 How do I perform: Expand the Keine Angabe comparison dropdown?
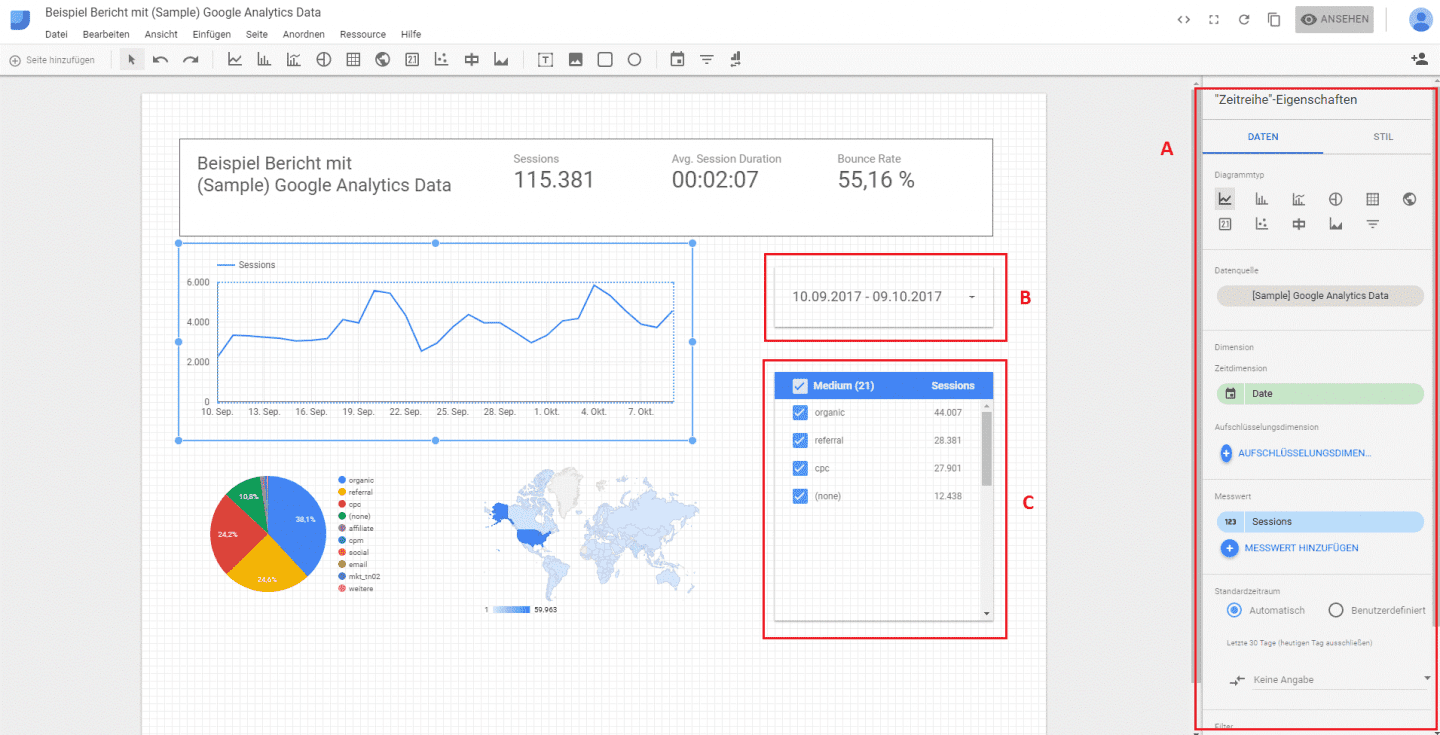pyautogui.click(x=1426, y=679)
